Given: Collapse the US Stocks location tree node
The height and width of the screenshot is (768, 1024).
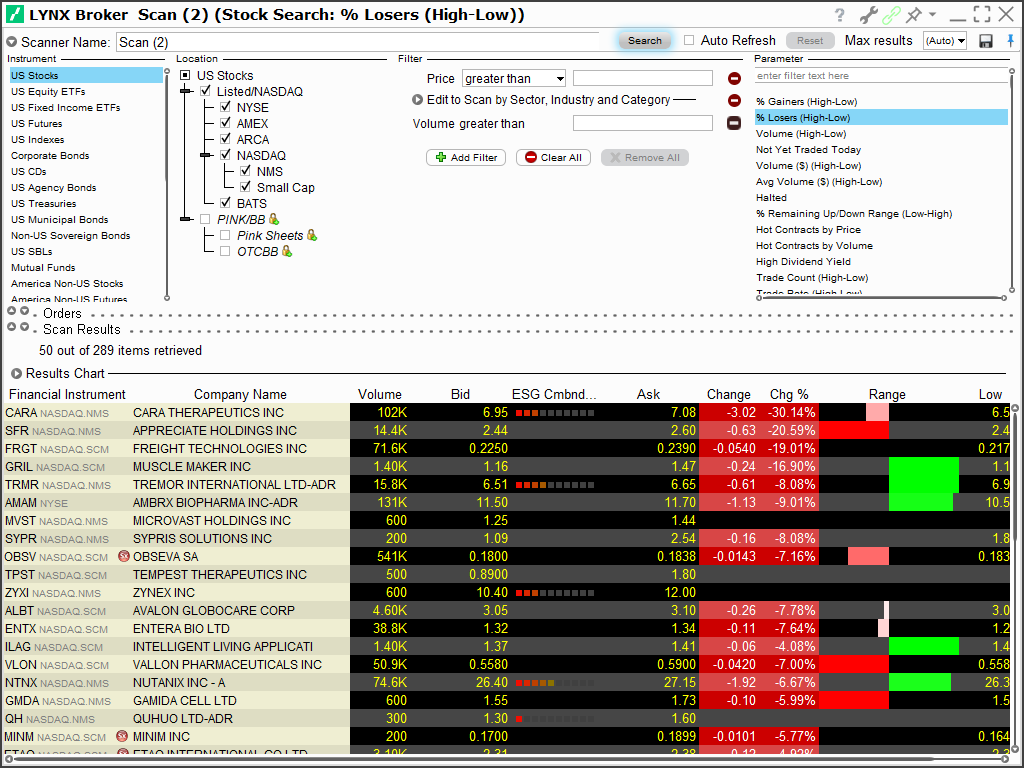Looking at the screenshot, I should (x=185, y=75).
